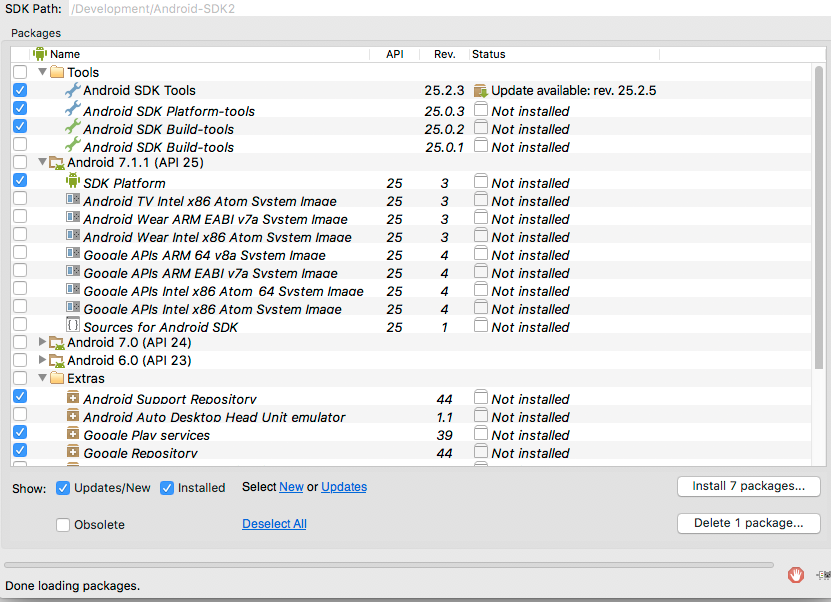Click the Google Play services package icon
The height and width of the screenshot is (602, 831).
point(73,433)
